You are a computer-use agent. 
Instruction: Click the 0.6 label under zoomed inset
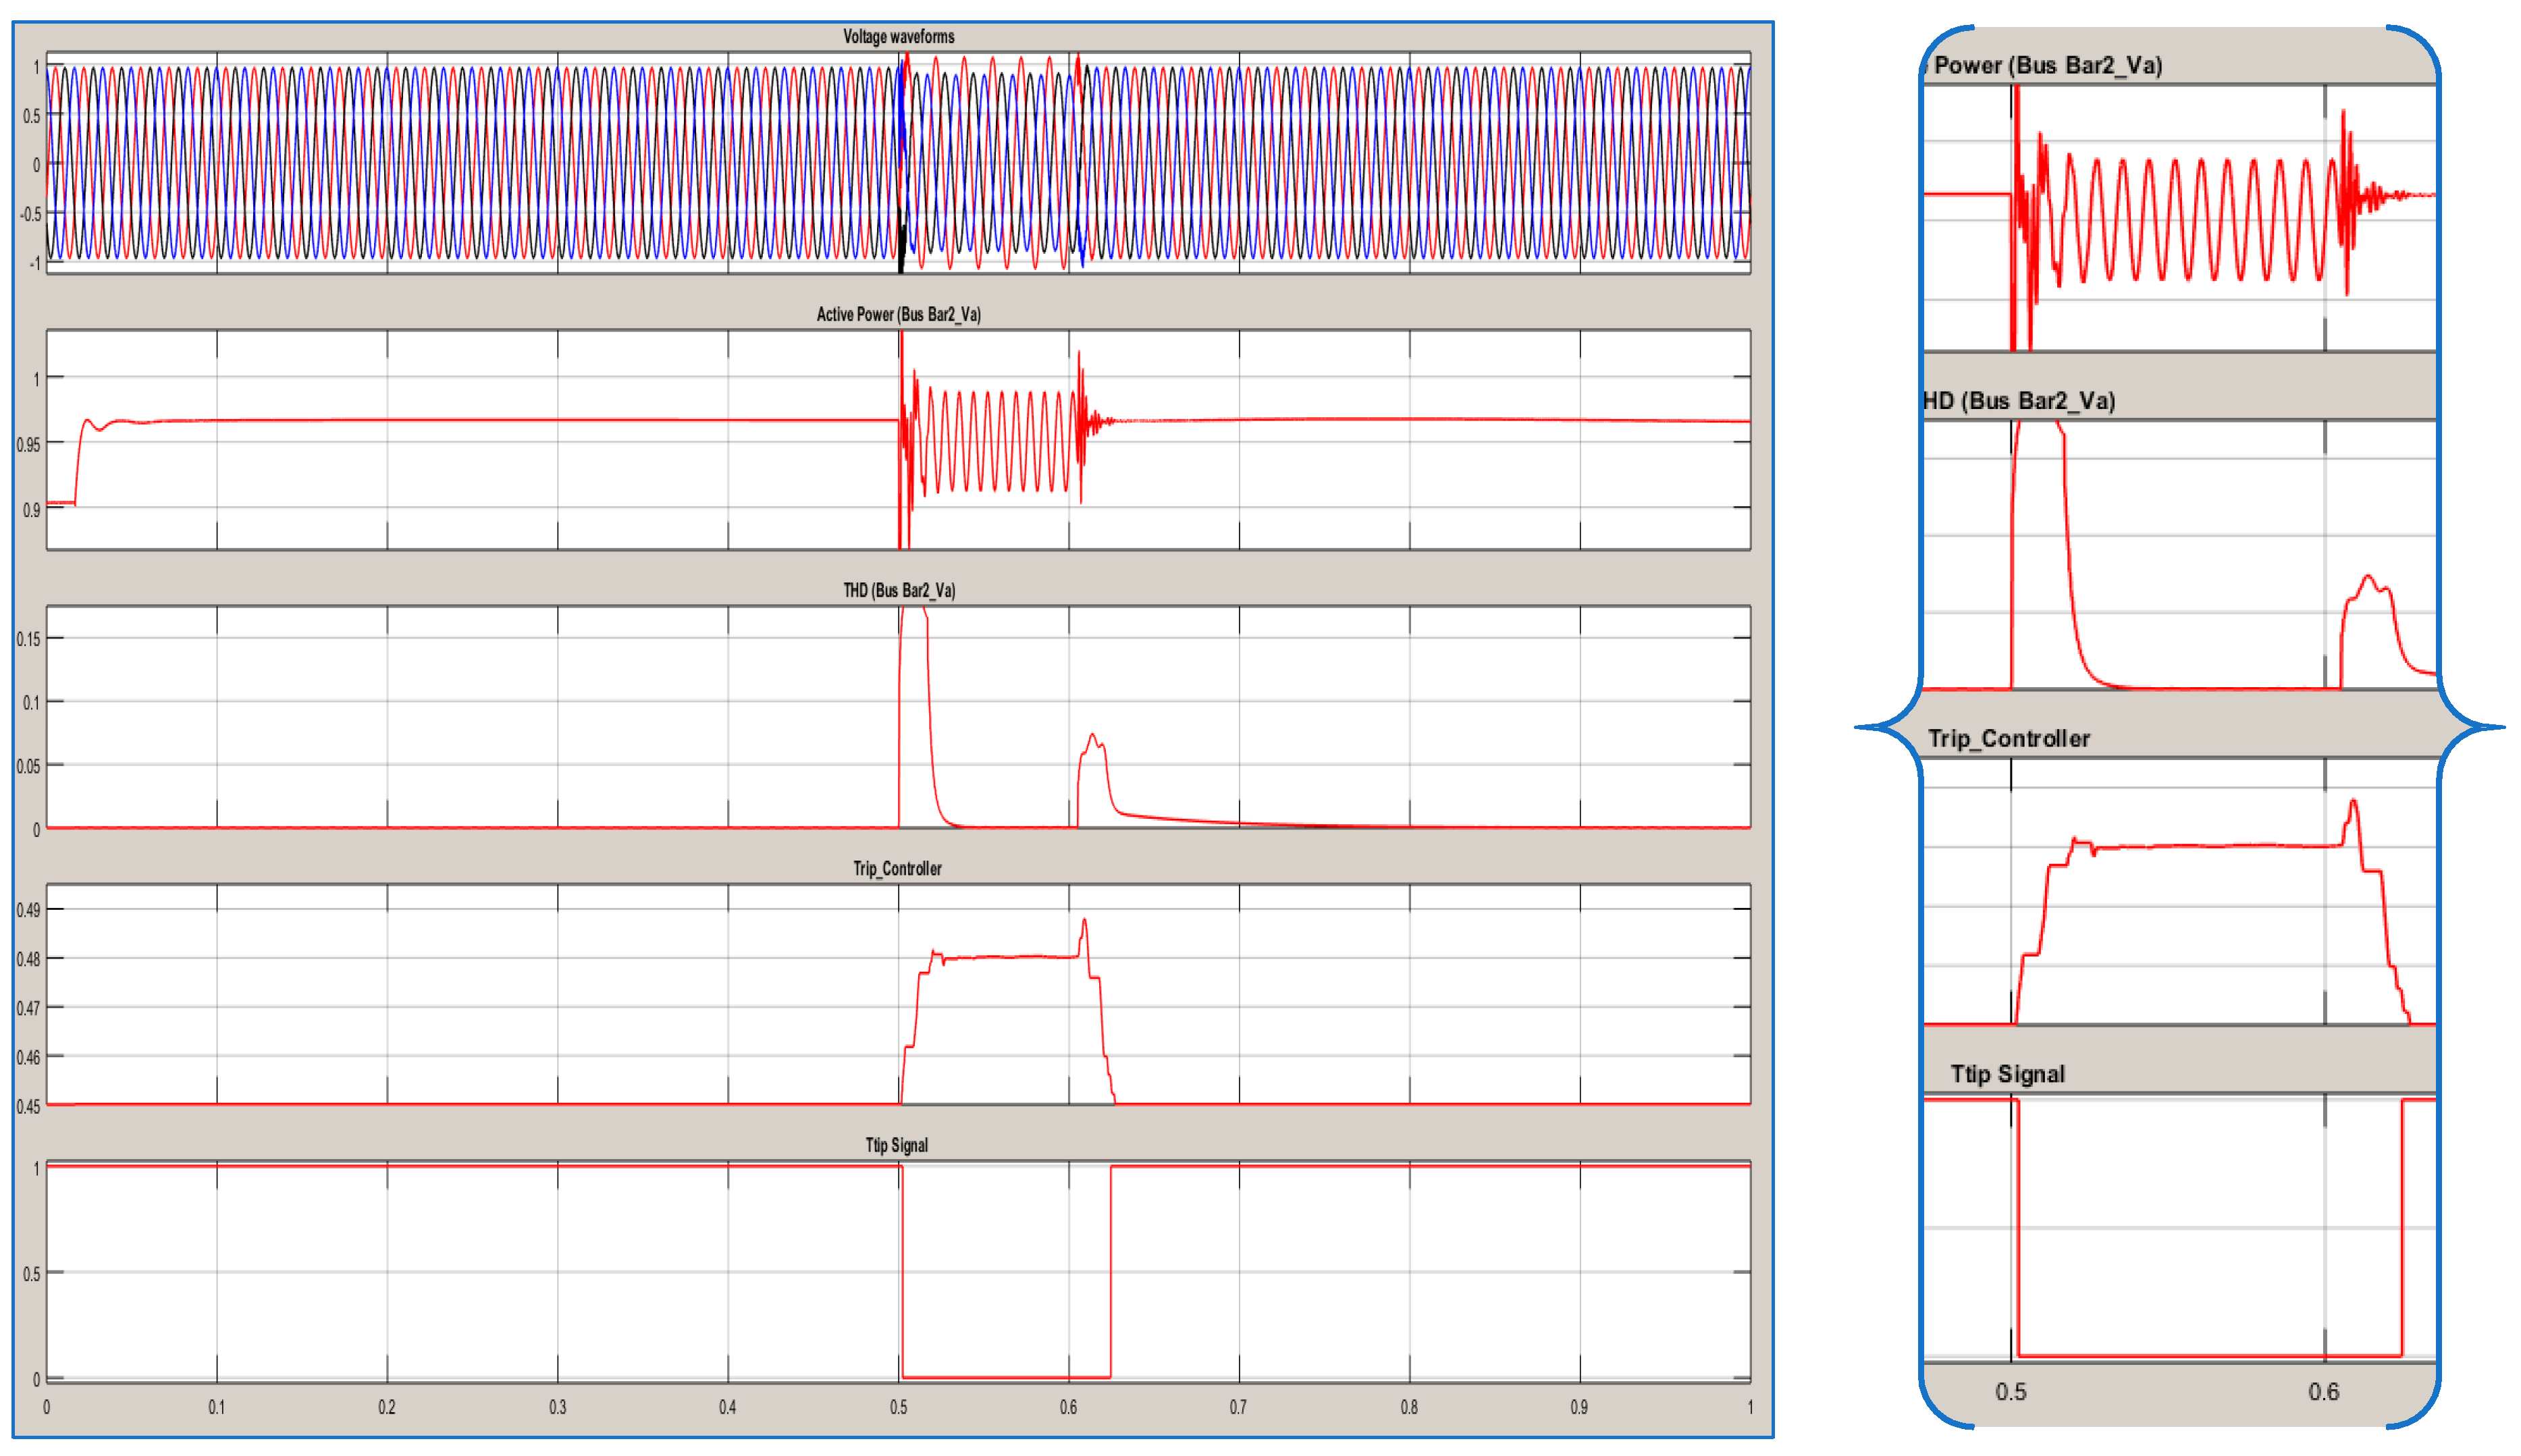(2323, 1391)
